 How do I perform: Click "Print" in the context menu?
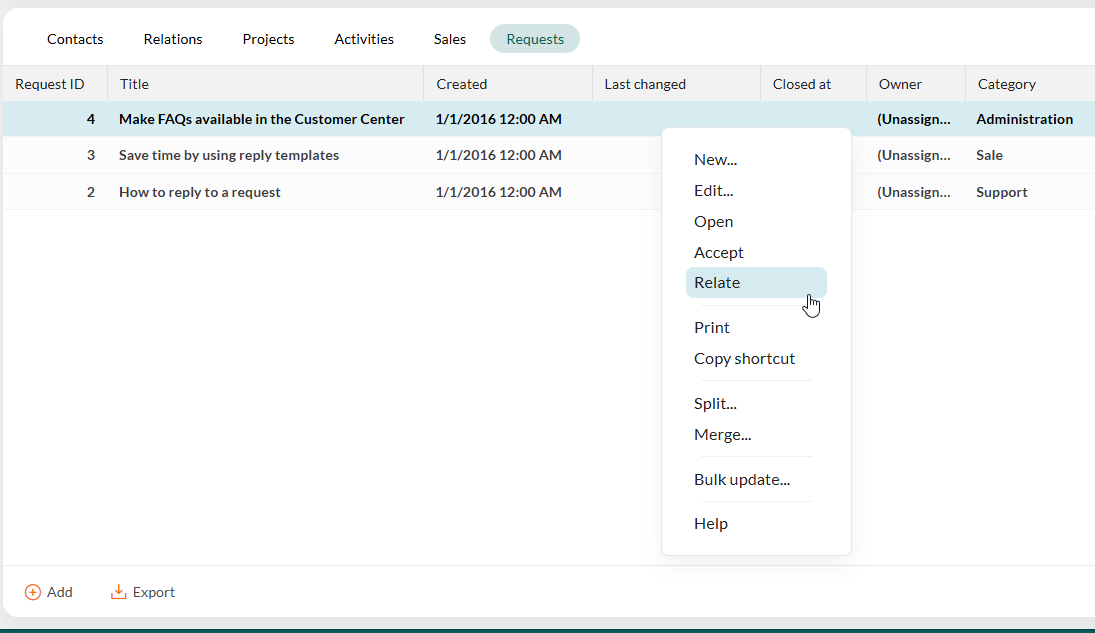(x=711, y=327)
